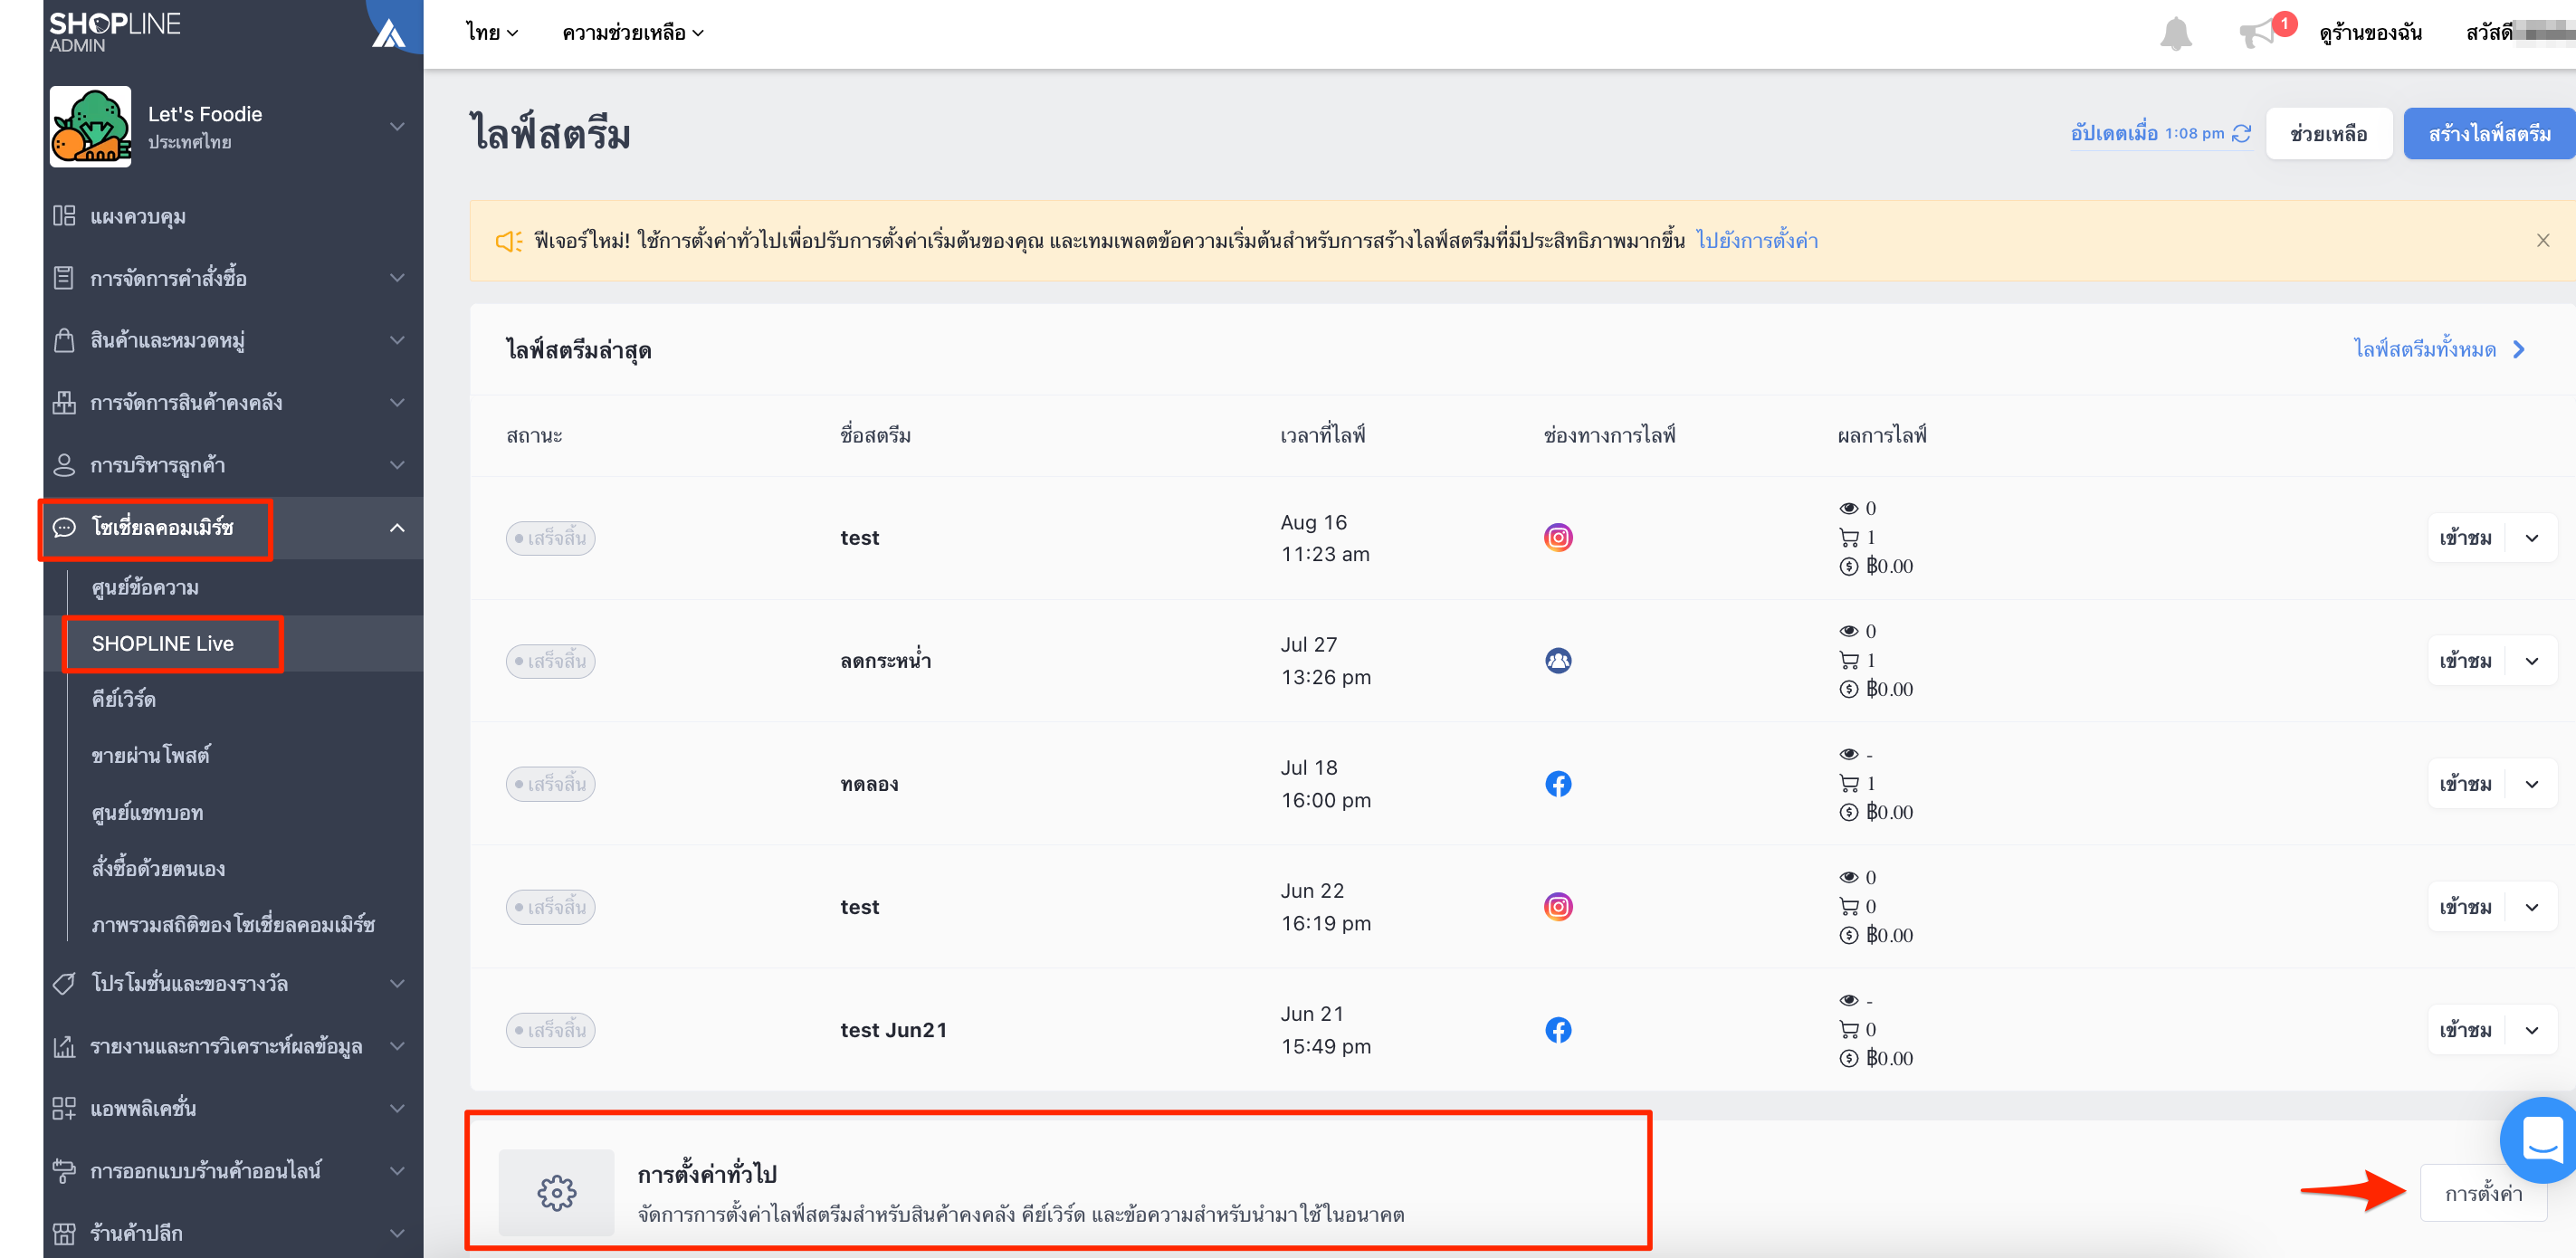Click the สร้างไลฟ์สตรีม create button
This screenshot has height=1258, width=2576.
click(x=2489, y=134)
